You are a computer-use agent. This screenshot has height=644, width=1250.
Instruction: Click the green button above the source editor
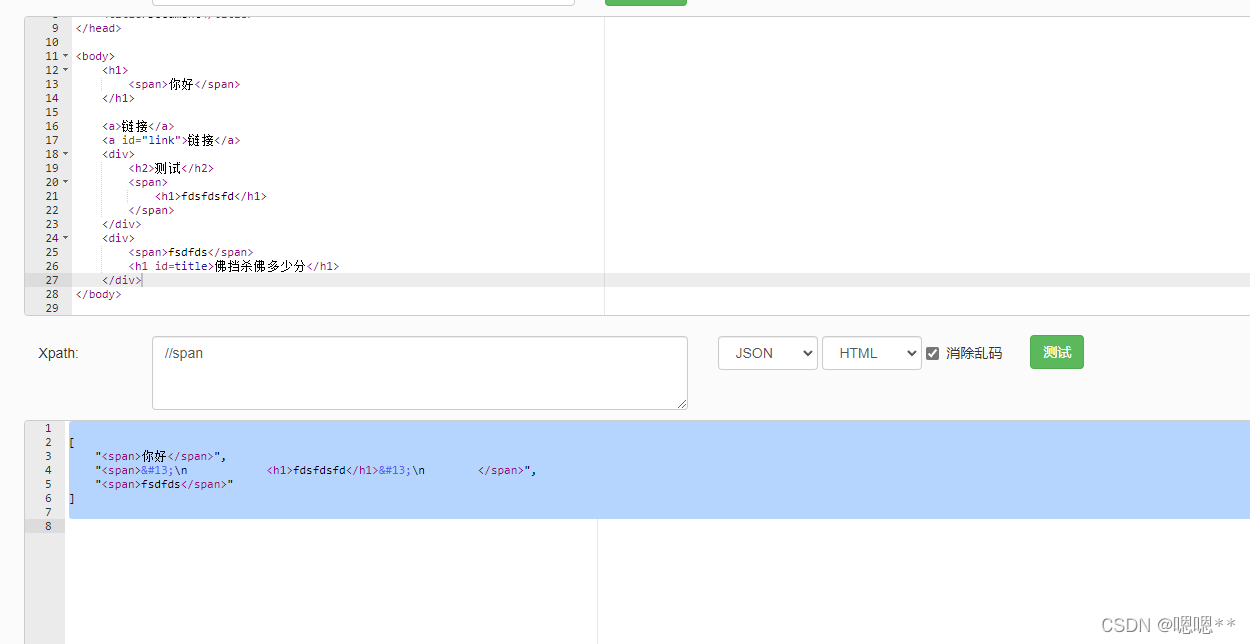[x=646, y=3]
